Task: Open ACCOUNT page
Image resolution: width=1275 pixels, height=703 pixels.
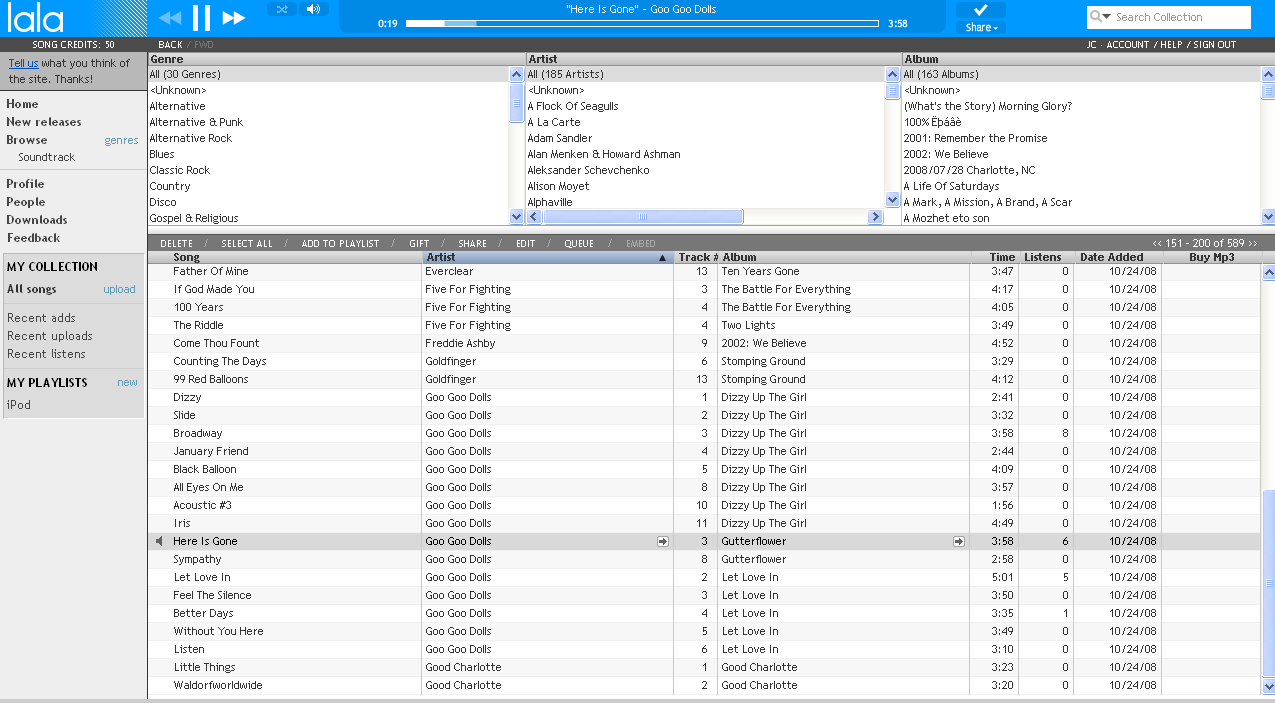Action: coord(1128,45)
